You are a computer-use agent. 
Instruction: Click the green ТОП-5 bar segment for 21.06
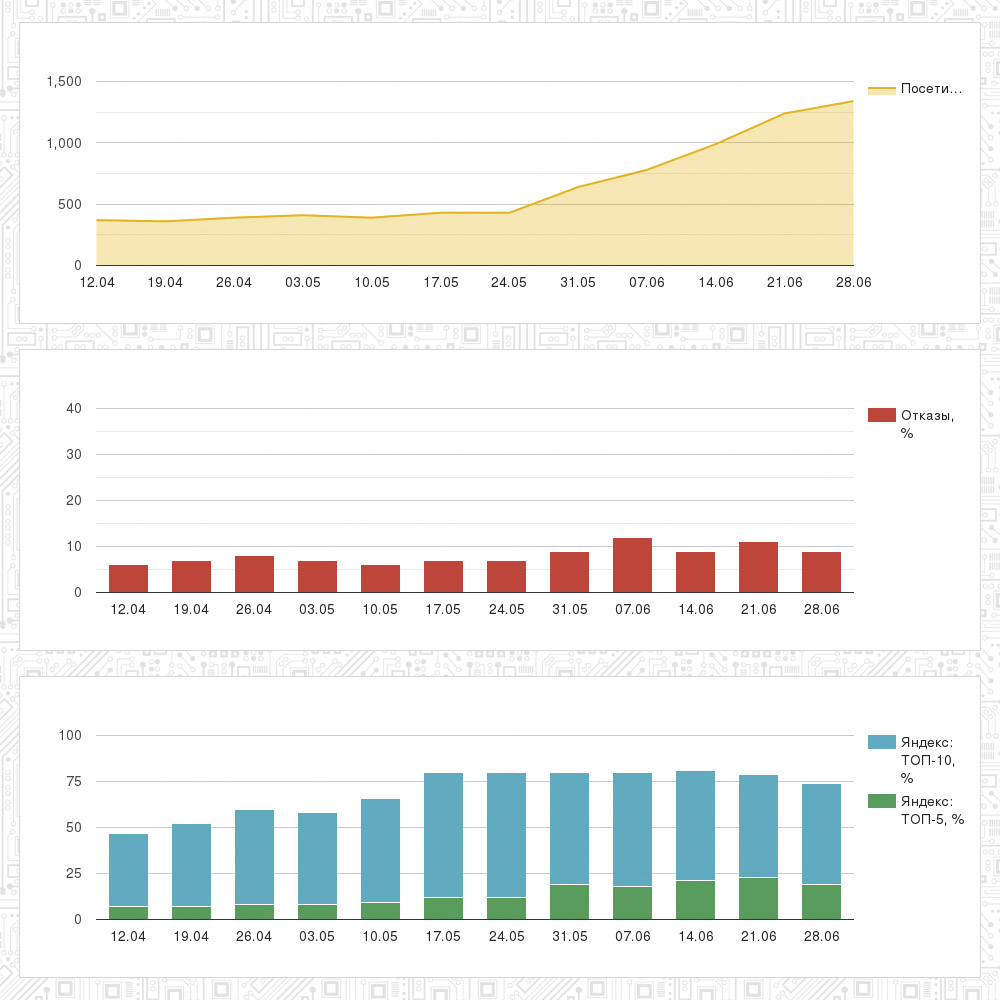click(758, 899)
